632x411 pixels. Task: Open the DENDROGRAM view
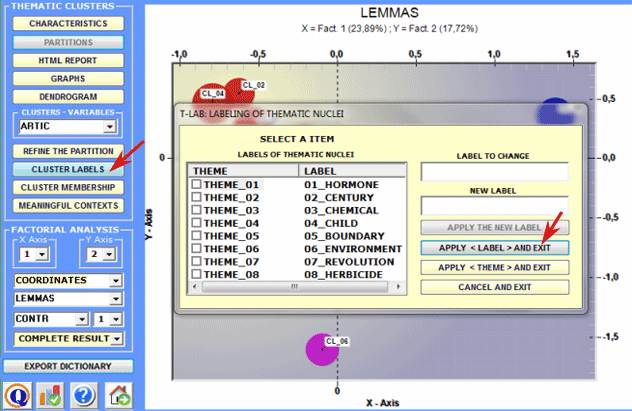(68, 96)
